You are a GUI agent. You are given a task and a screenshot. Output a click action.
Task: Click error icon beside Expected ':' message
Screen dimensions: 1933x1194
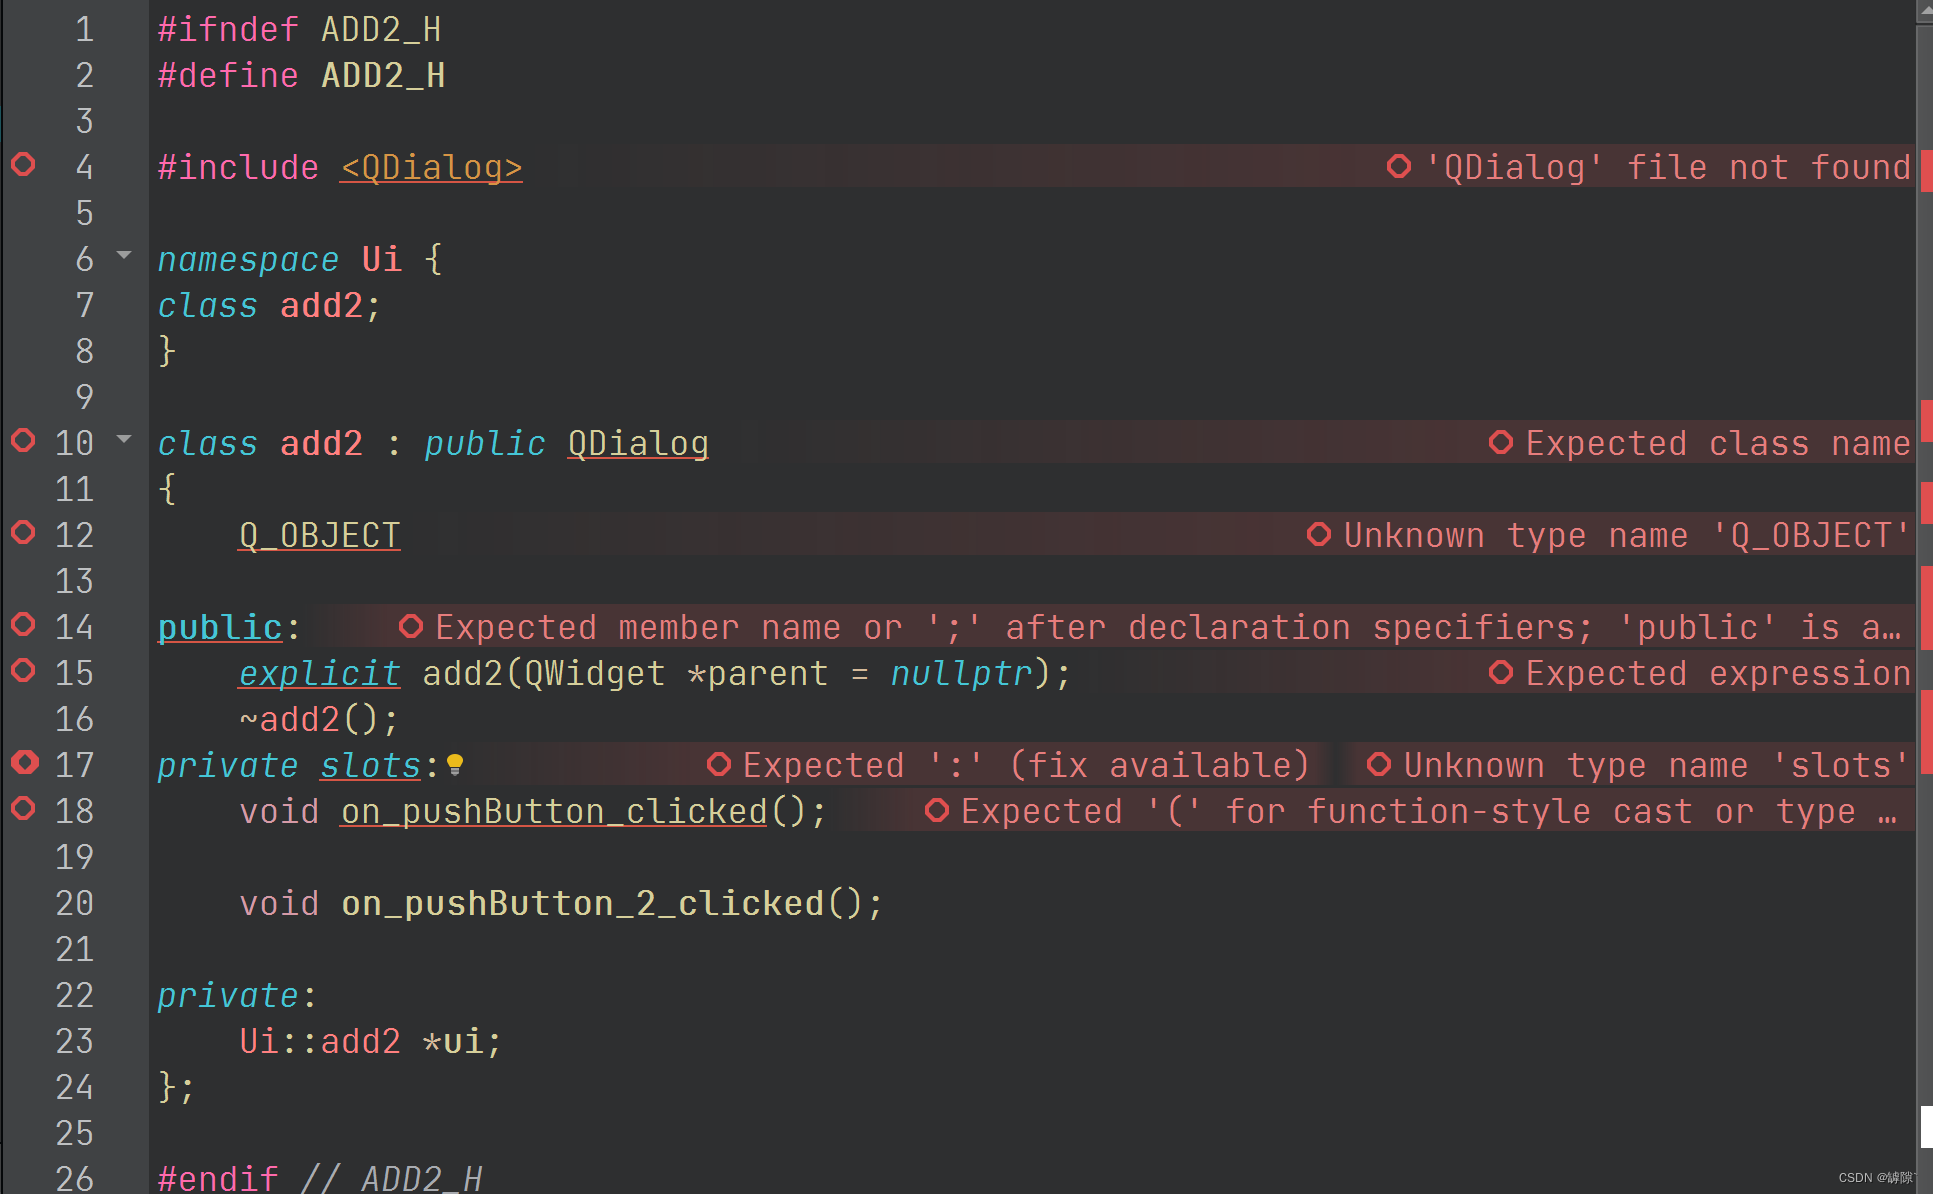point(718,764)
